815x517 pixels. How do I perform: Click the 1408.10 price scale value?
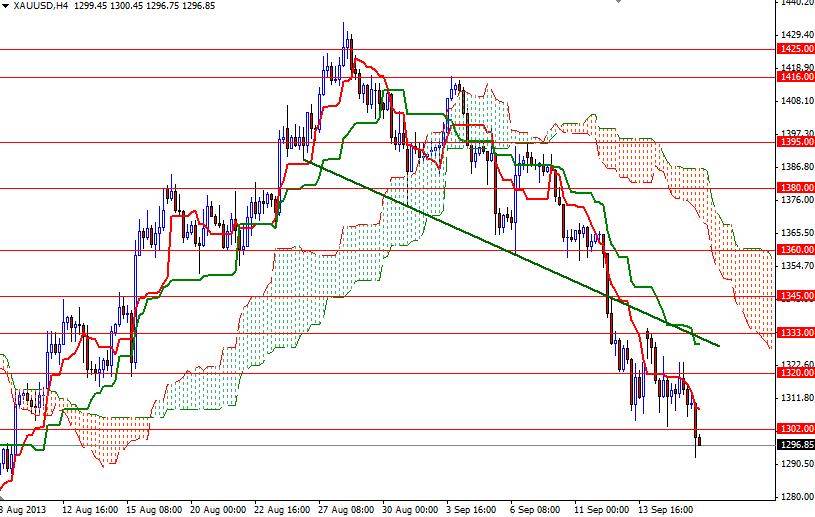click(797, 100)
